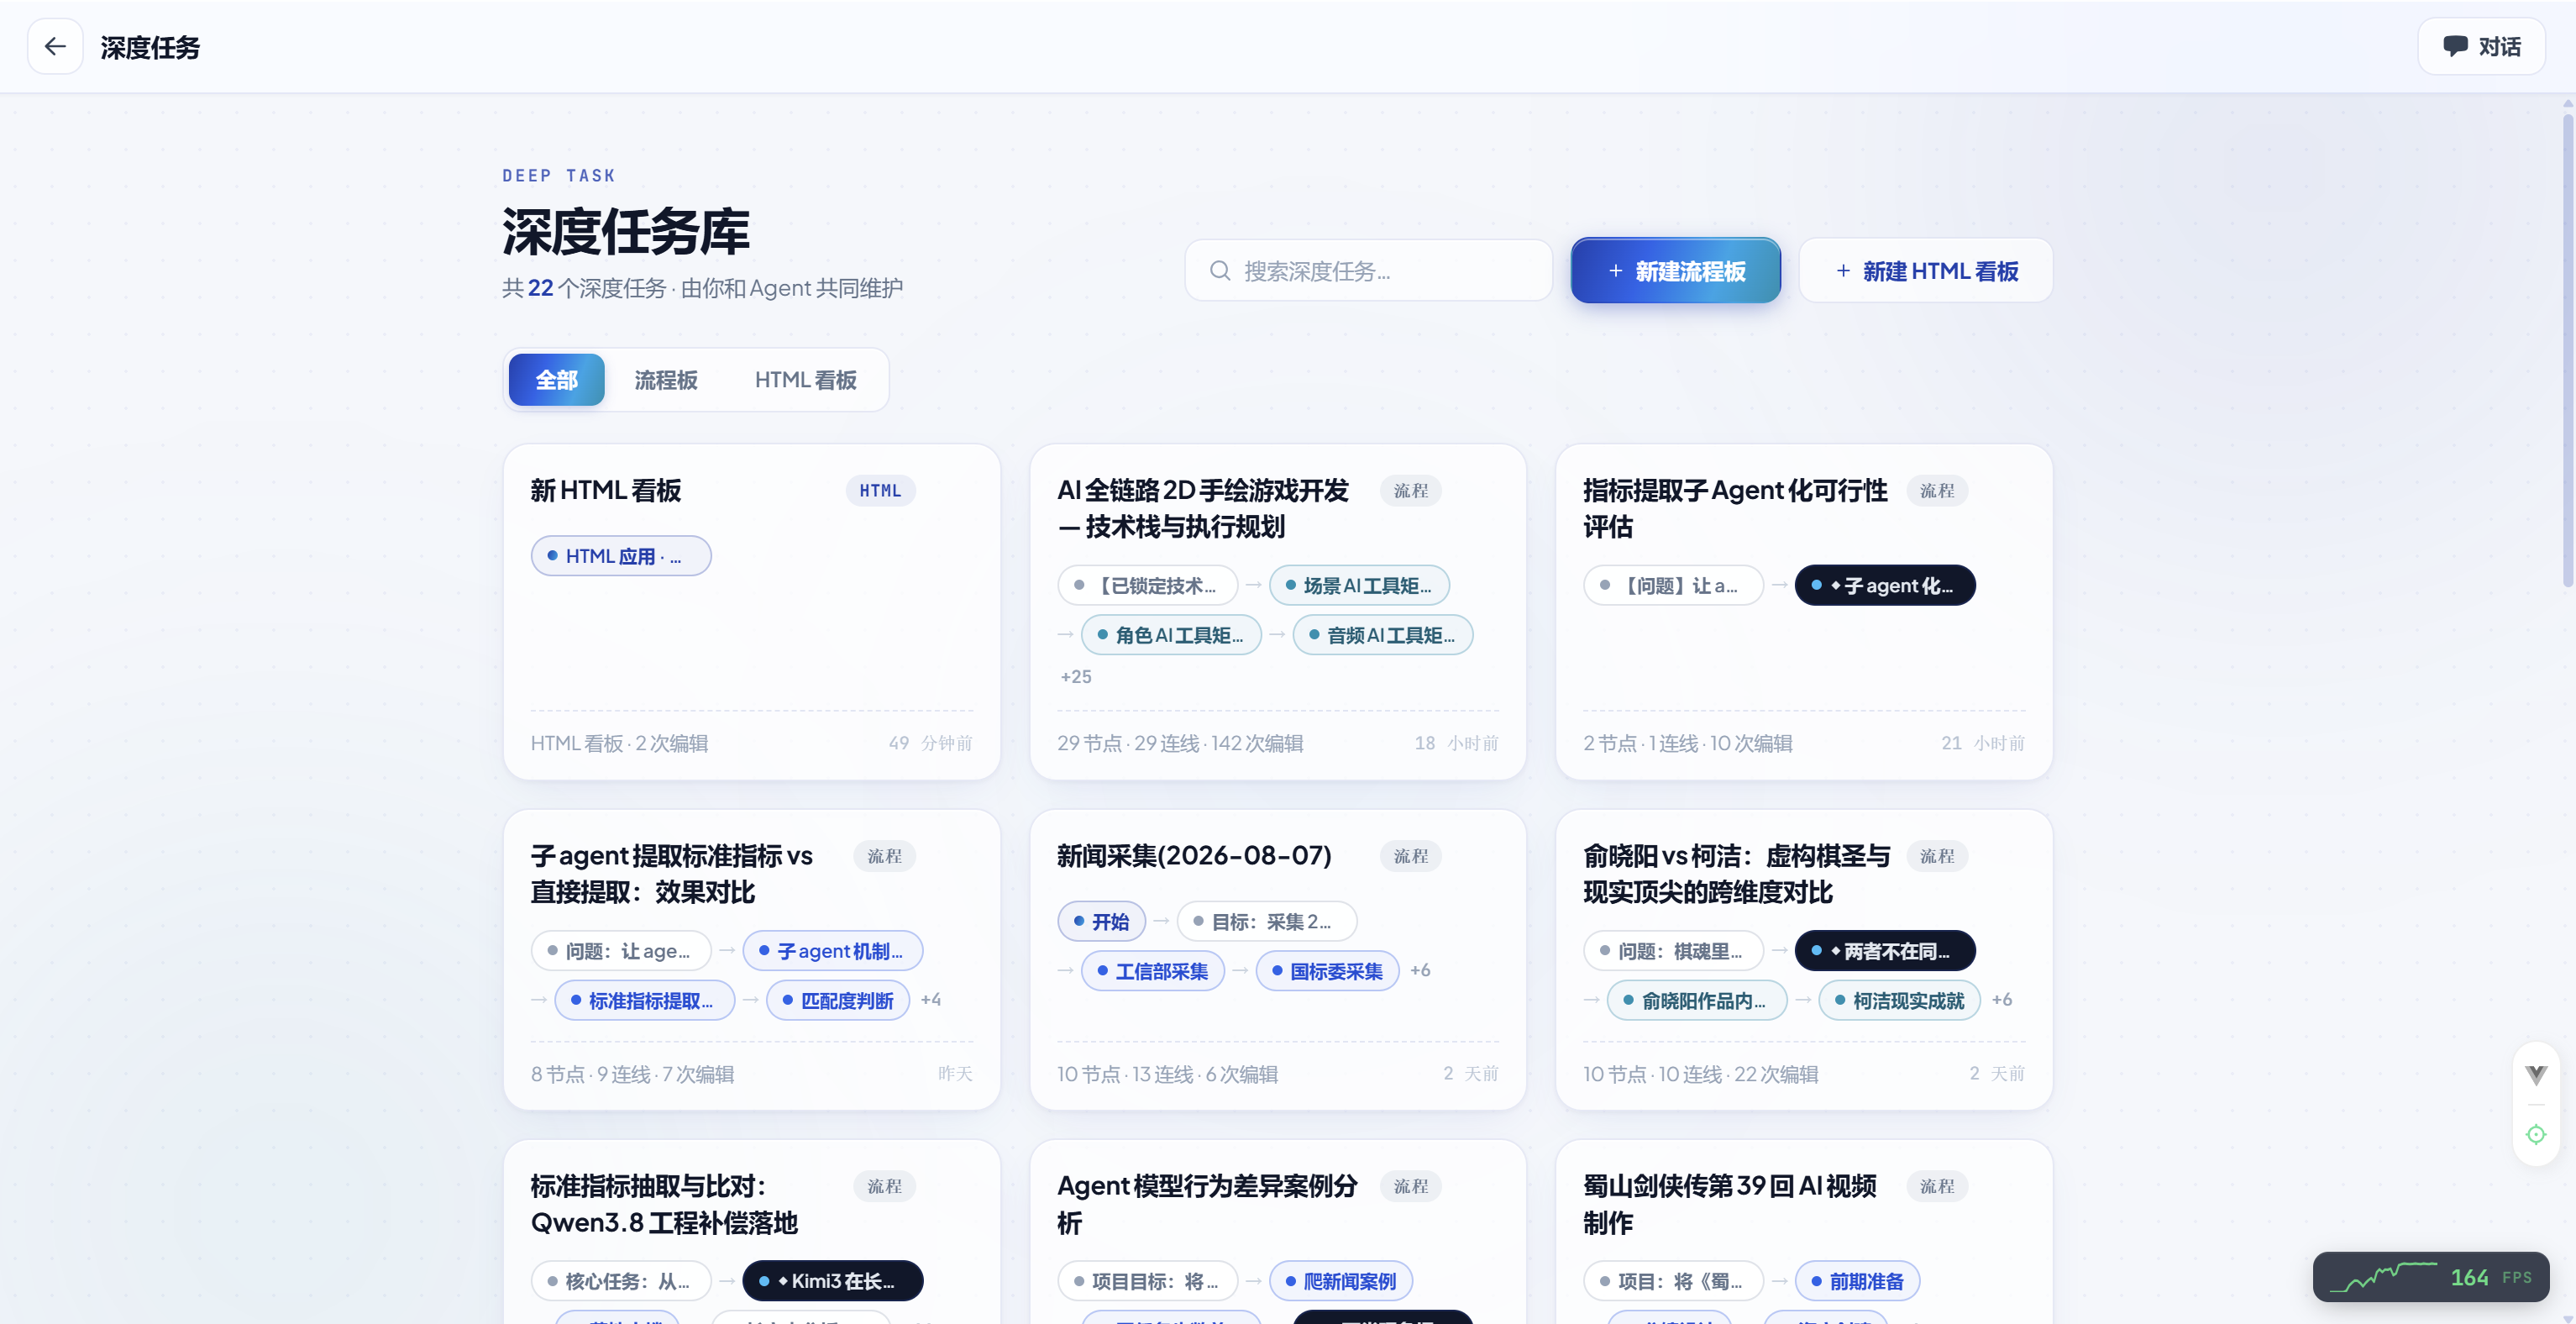Click the green component inspector target icon
The height and width of the screenshot is (1324, 2576).
2536,1134
